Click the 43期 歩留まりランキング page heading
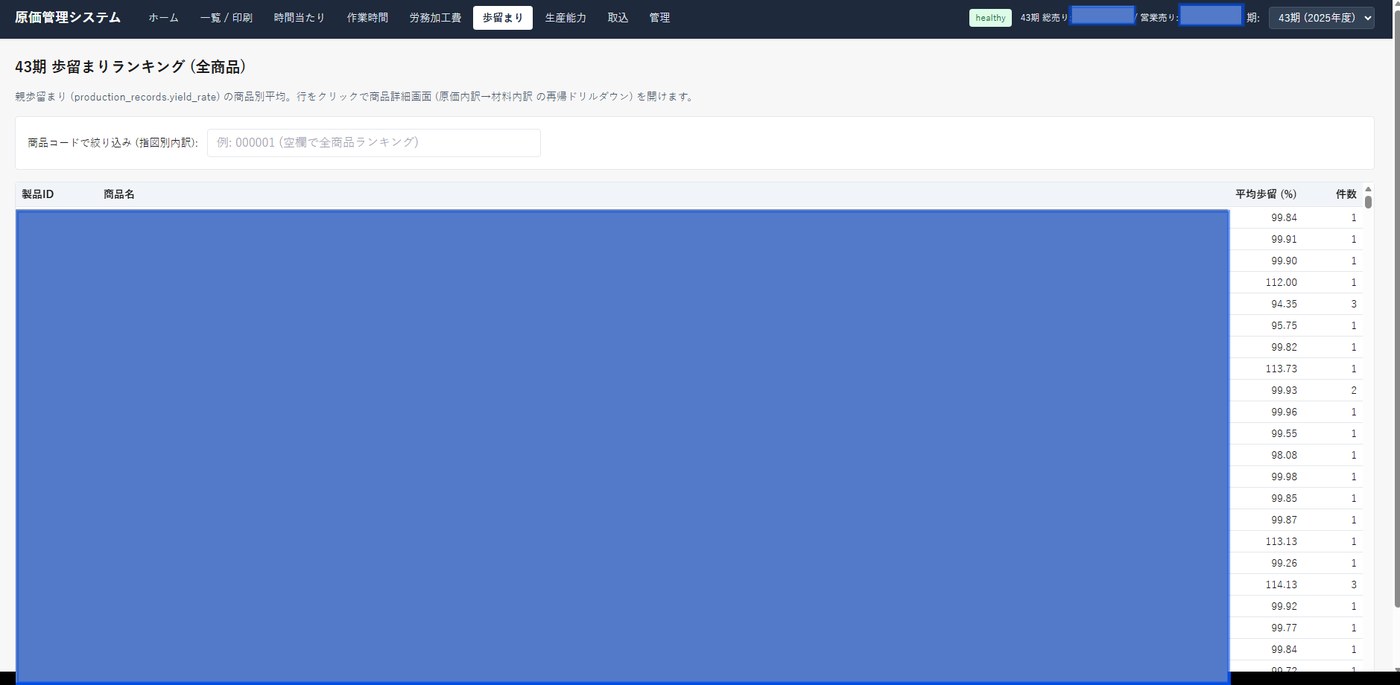Screen dimensions: 1400x685 (131, 67)
